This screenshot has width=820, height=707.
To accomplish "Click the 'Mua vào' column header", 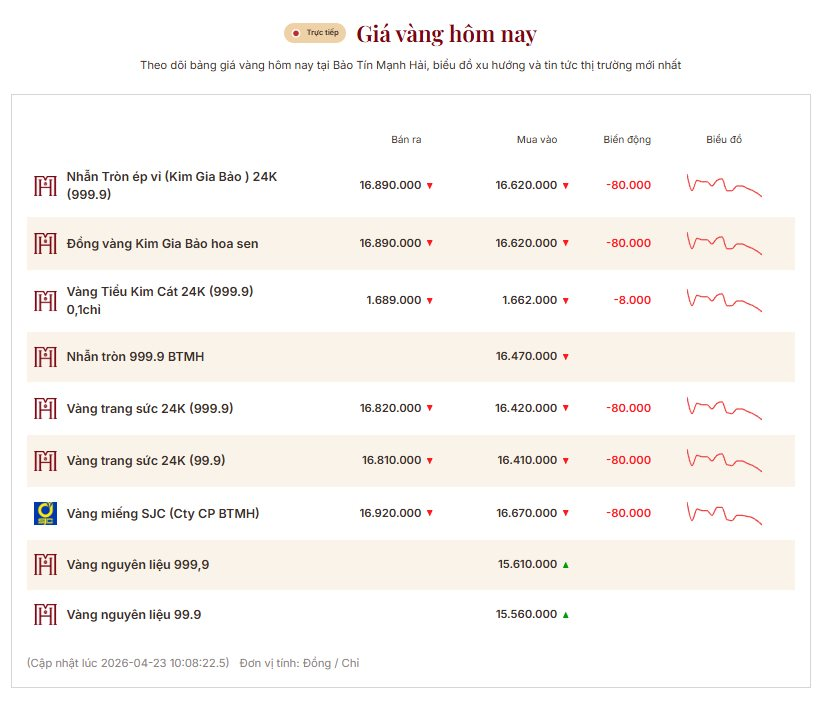I will 537,139.
